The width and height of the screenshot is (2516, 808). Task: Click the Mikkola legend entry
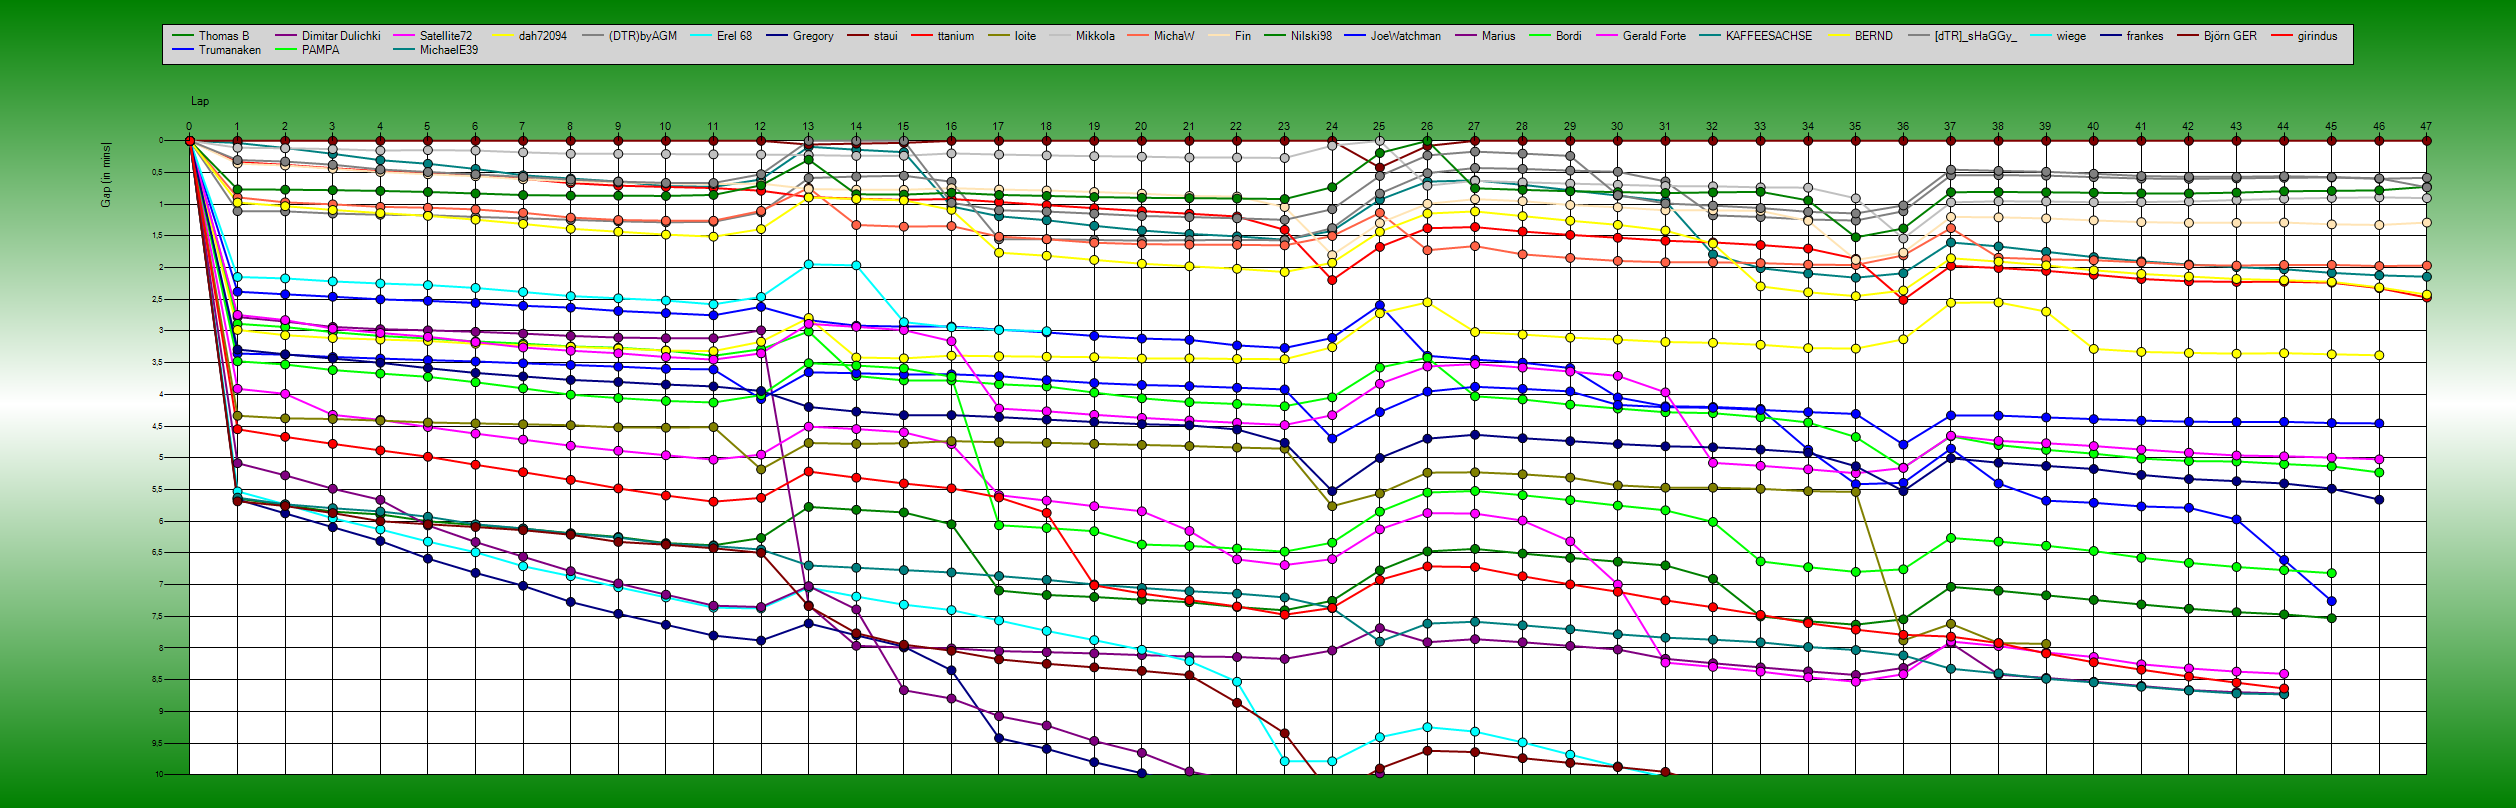(1094, 36)
